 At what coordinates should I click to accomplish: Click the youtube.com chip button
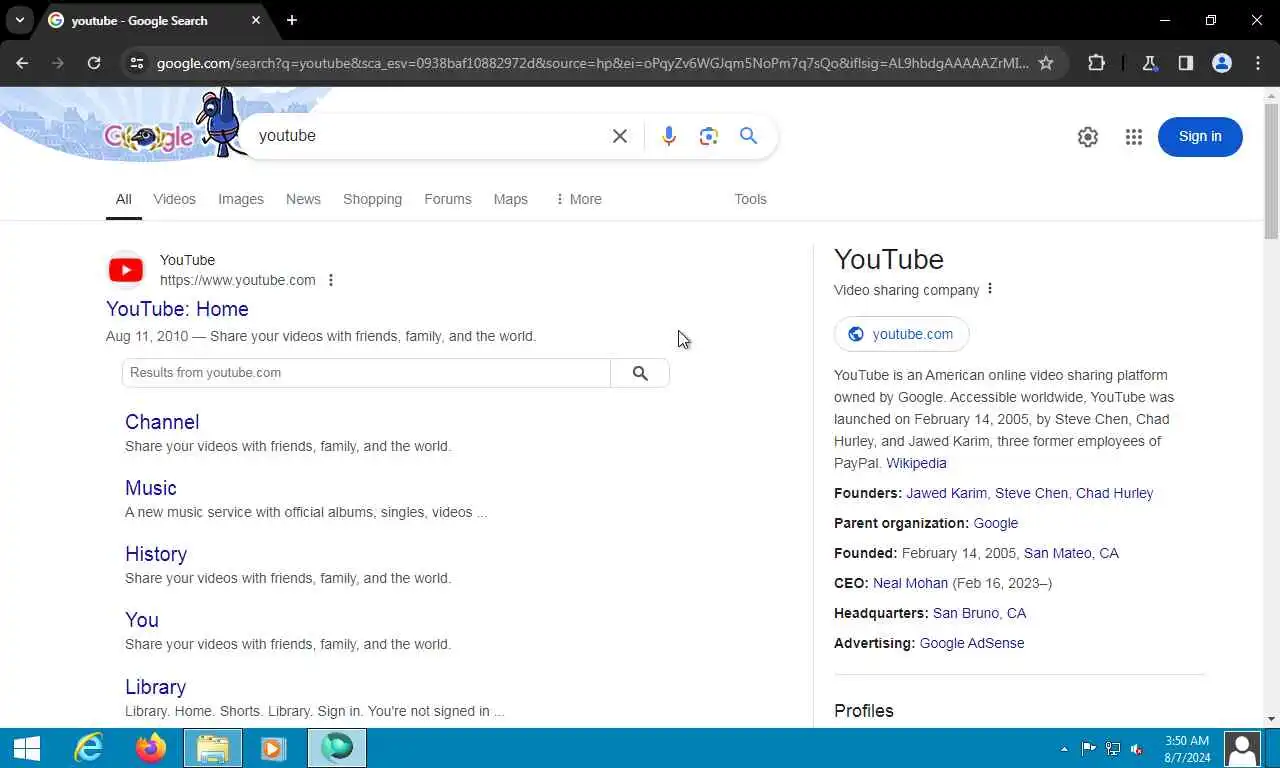tap(901, 334)
